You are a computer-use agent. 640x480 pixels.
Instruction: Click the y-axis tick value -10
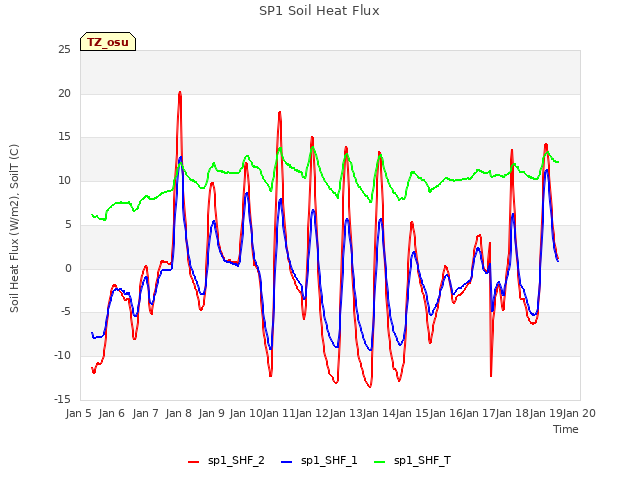pos(62,356)
